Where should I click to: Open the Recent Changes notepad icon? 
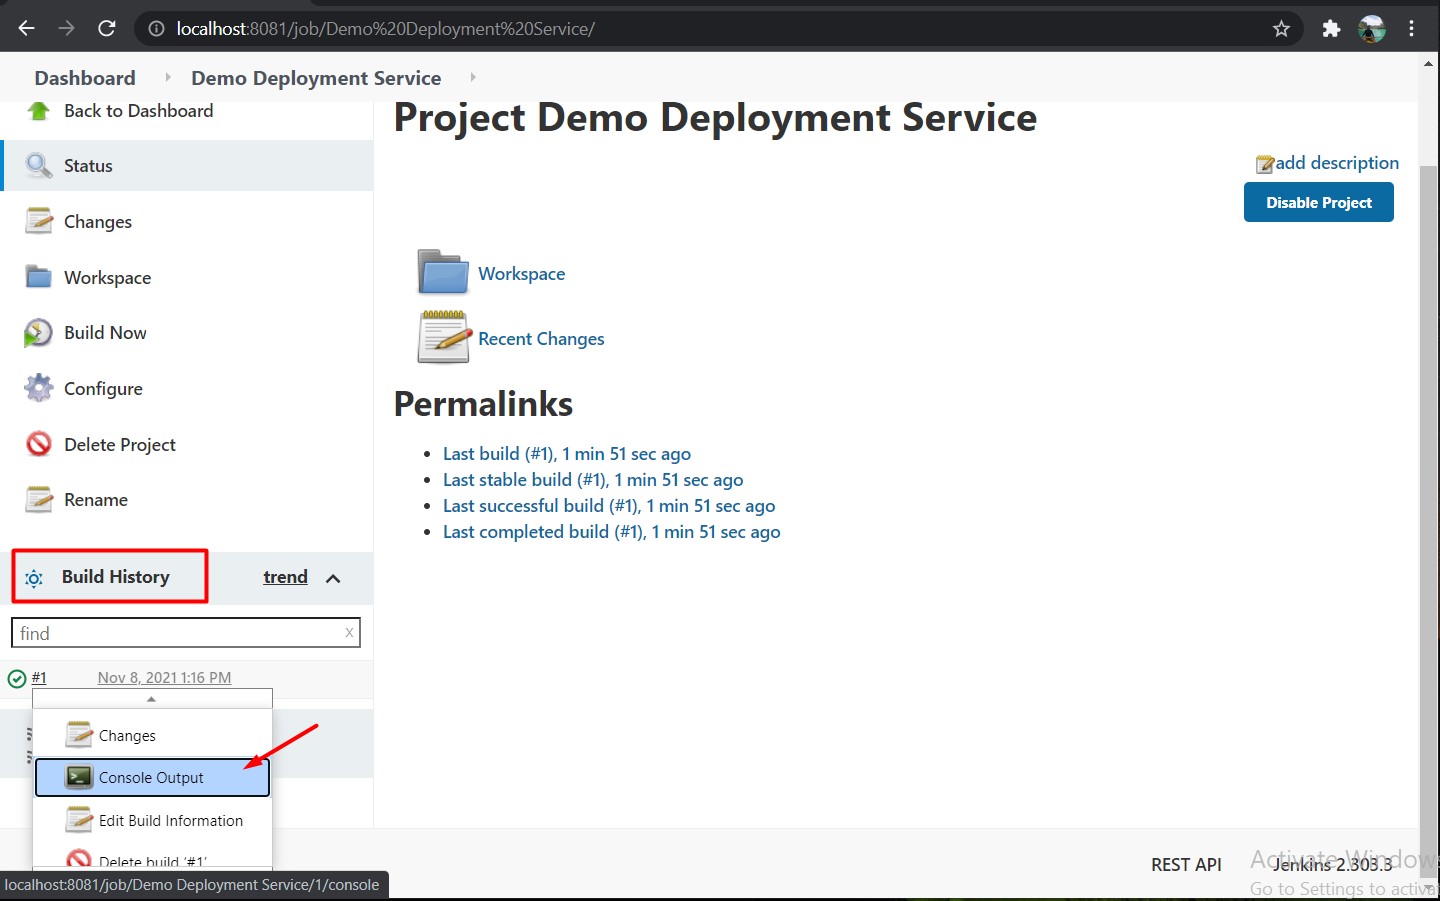(x=442, y=337)
